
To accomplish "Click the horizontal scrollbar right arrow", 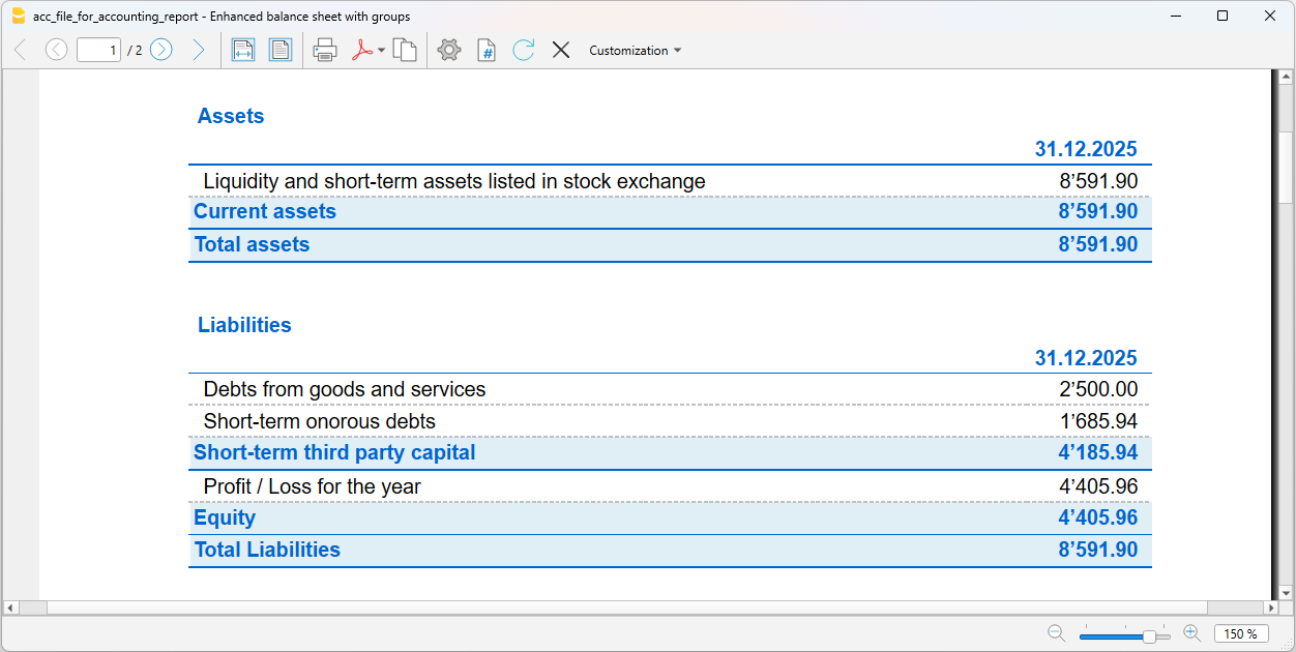I will click(x=1272, y=608).
